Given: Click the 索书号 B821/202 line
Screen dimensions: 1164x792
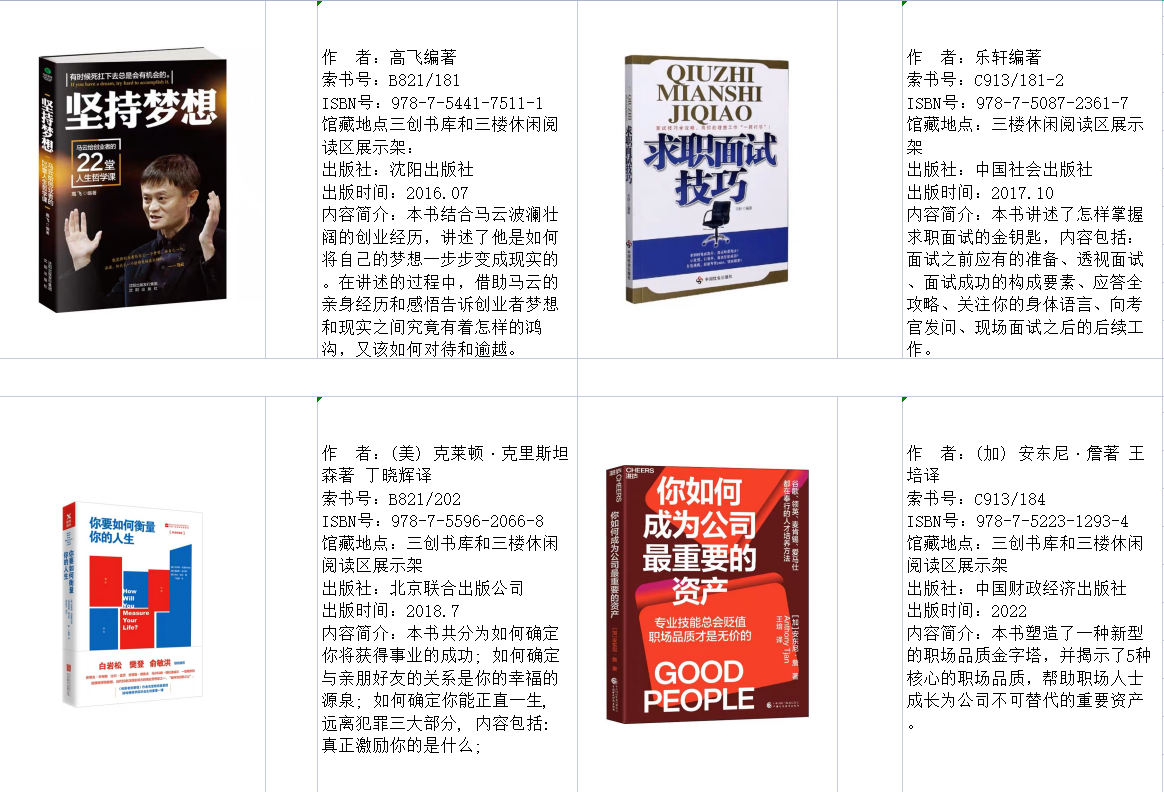Looking at the screenshot, I should pos(390,499).
